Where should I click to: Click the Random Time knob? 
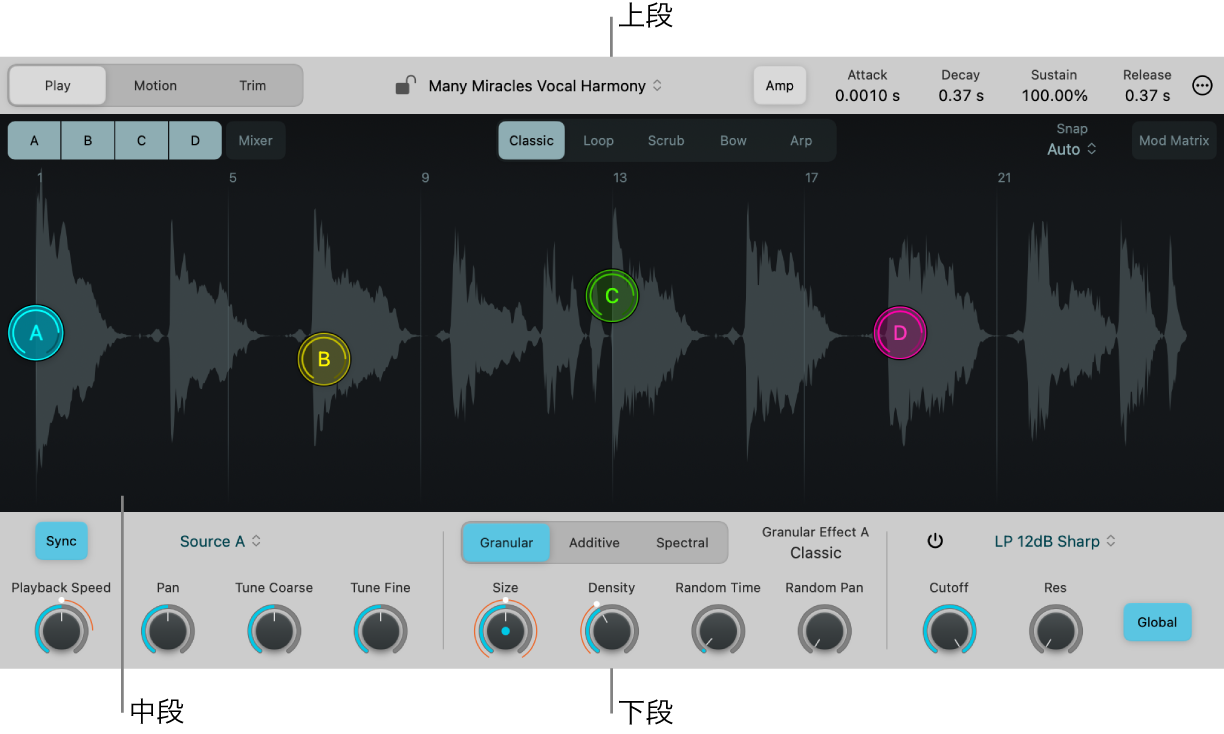718,632
